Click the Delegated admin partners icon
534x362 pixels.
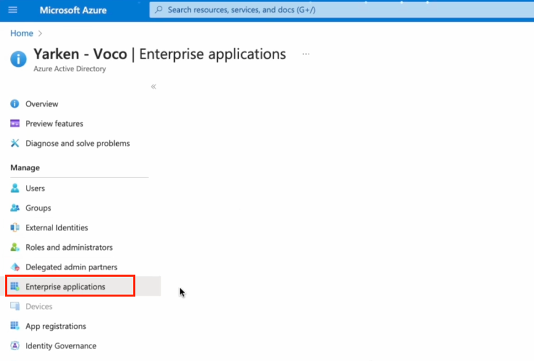15,267
